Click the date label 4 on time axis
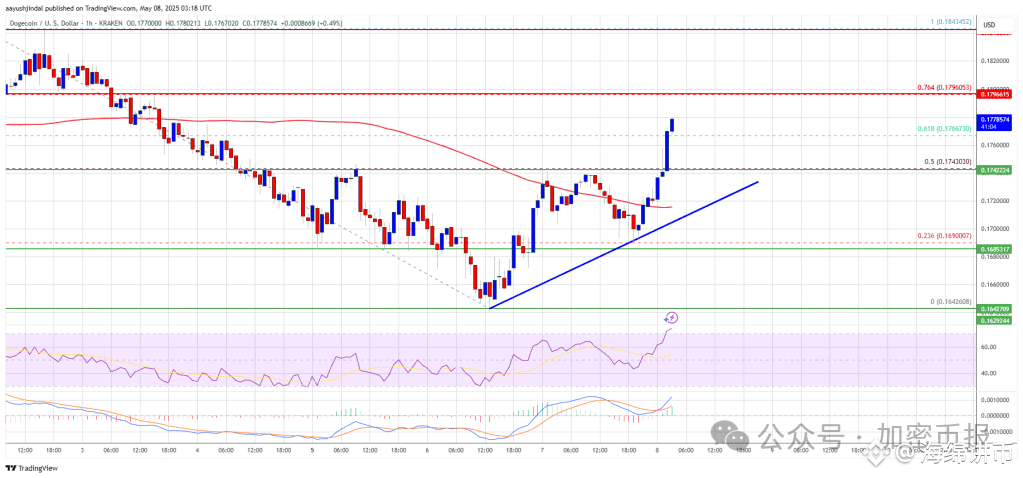 pos(196,451)
